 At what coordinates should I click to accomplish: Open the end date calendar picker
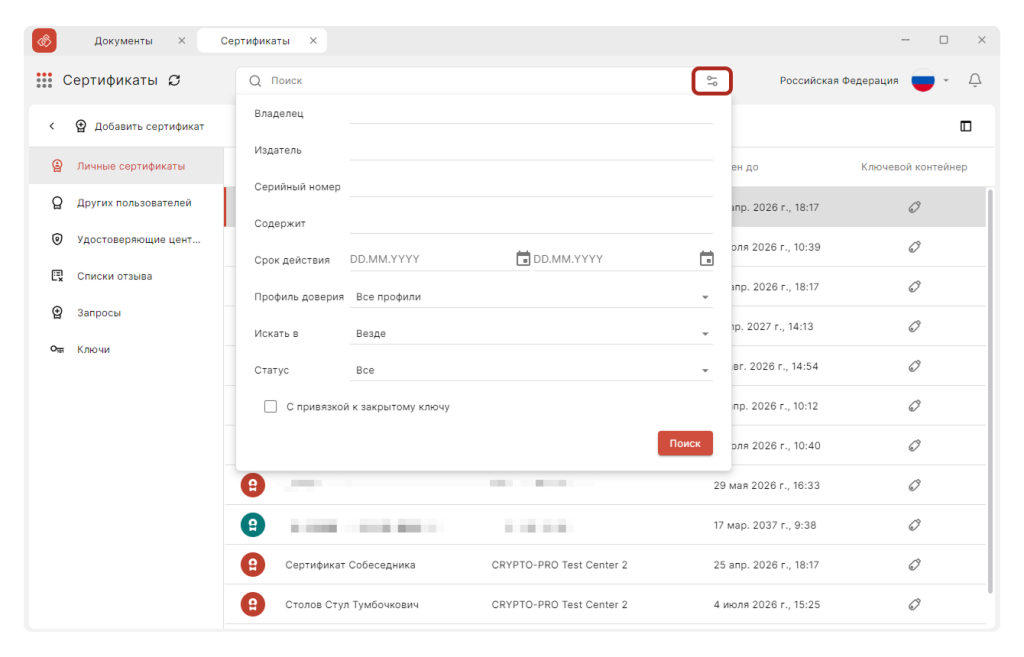pyautogui.click(x=707, y=259)
